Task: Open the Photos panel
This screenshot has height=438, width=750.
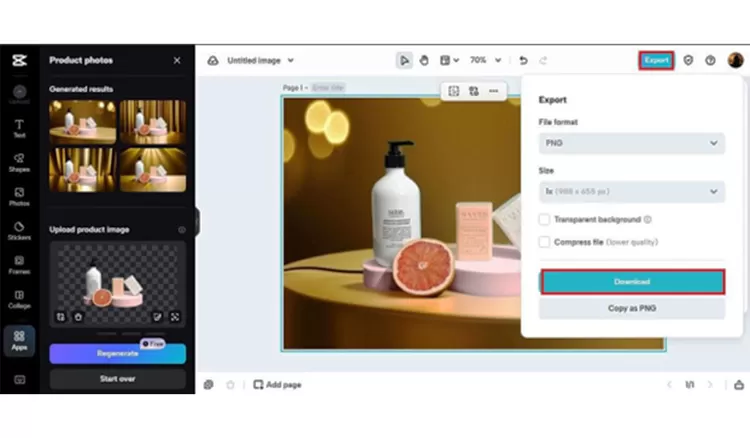Action: coord(19,197)
